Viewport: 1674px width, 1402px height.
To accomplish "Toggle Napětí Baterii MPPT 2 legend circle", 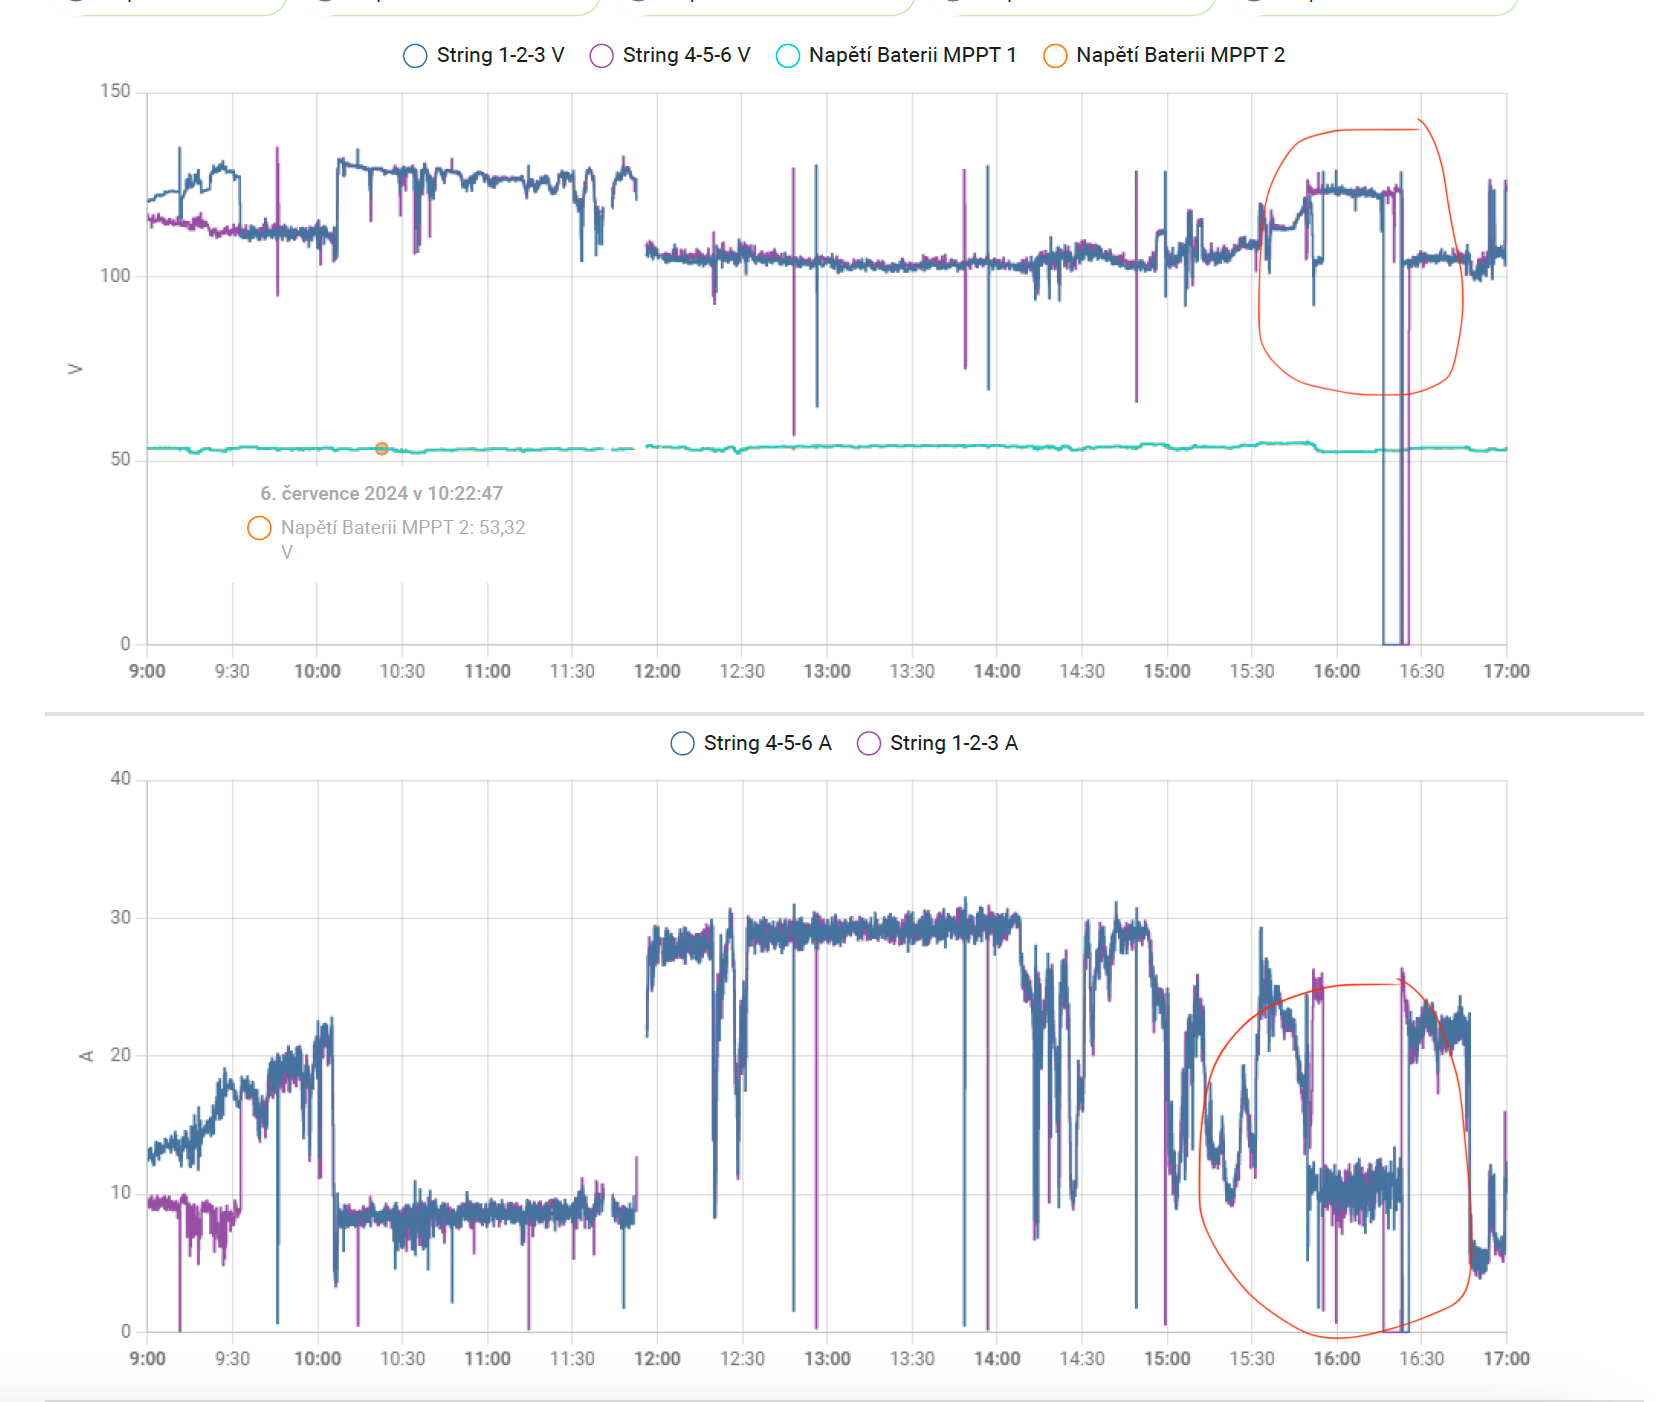I will point(1055,56).
